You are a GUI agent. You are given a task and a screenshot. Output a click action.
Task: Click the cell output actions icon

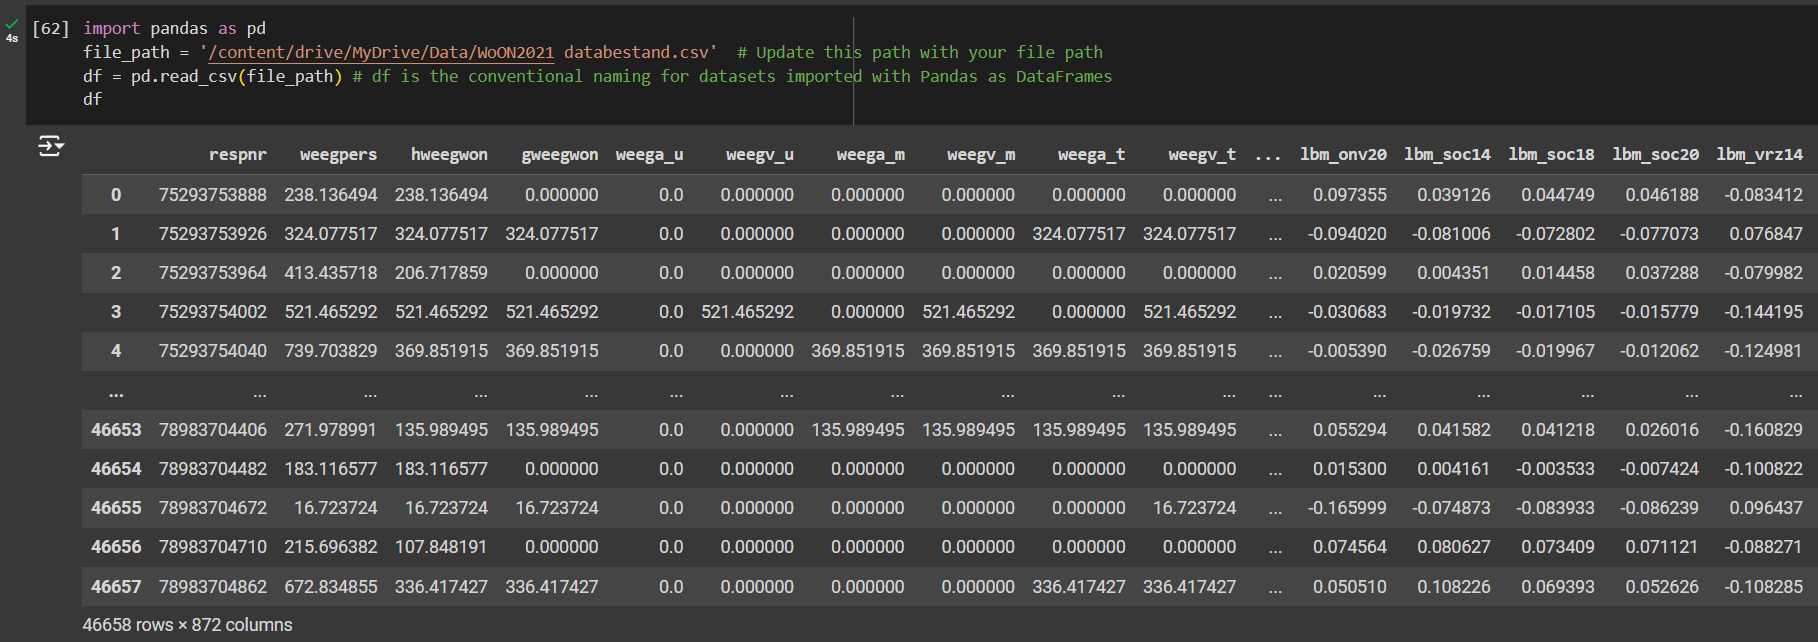[x=50, y=147]
